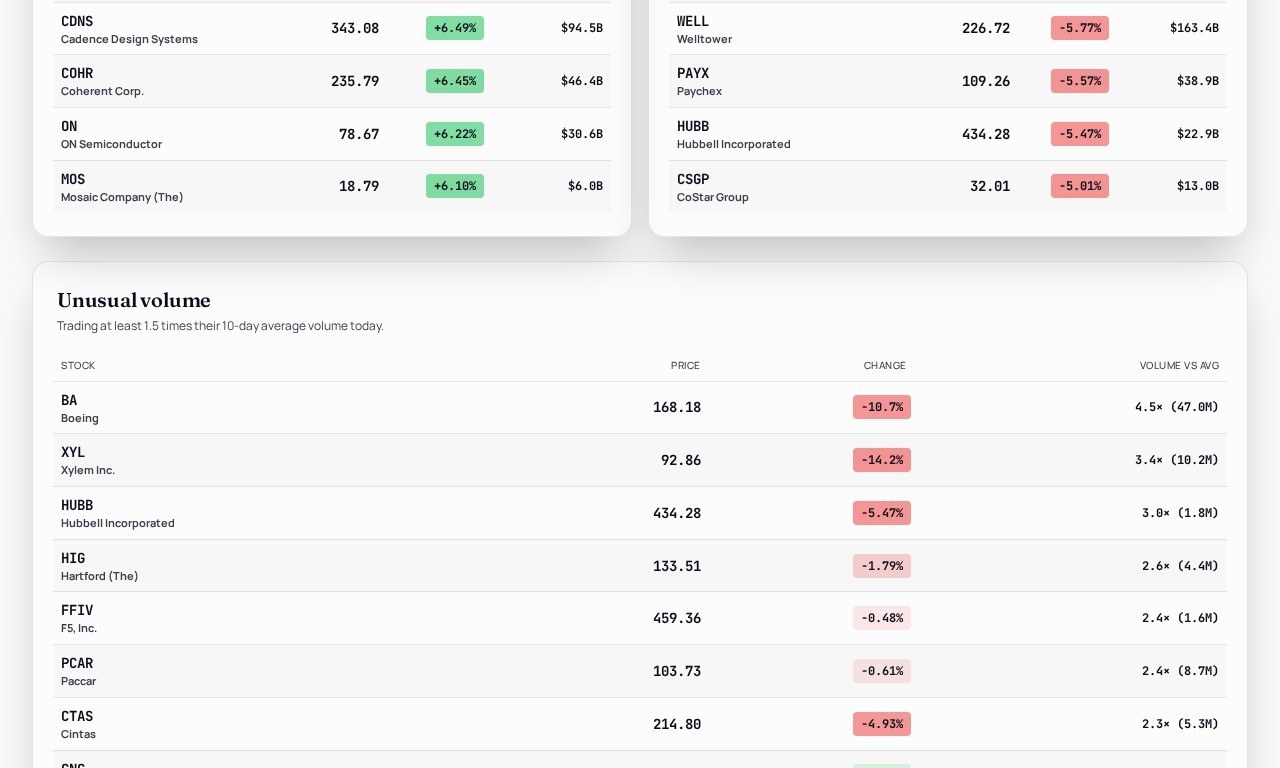Click the +6.49% change badge

[455, 28]
